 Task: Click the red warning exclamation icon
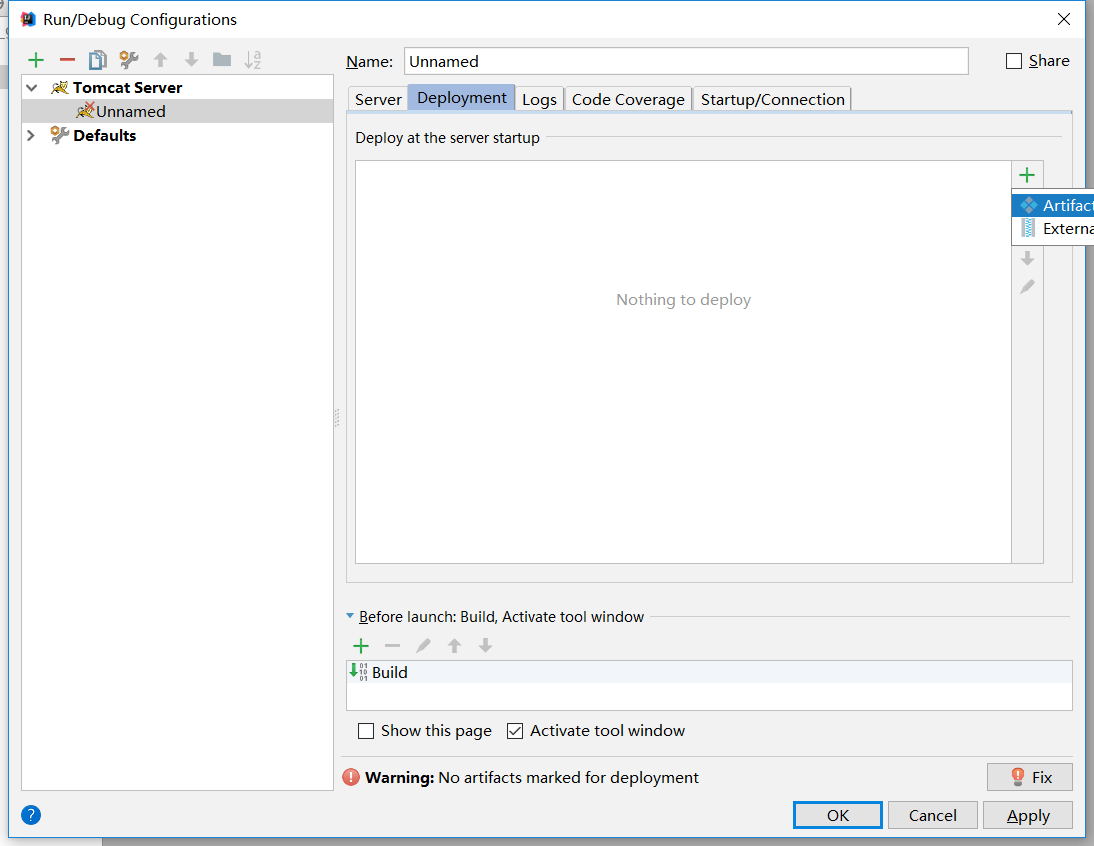[351, 777]
